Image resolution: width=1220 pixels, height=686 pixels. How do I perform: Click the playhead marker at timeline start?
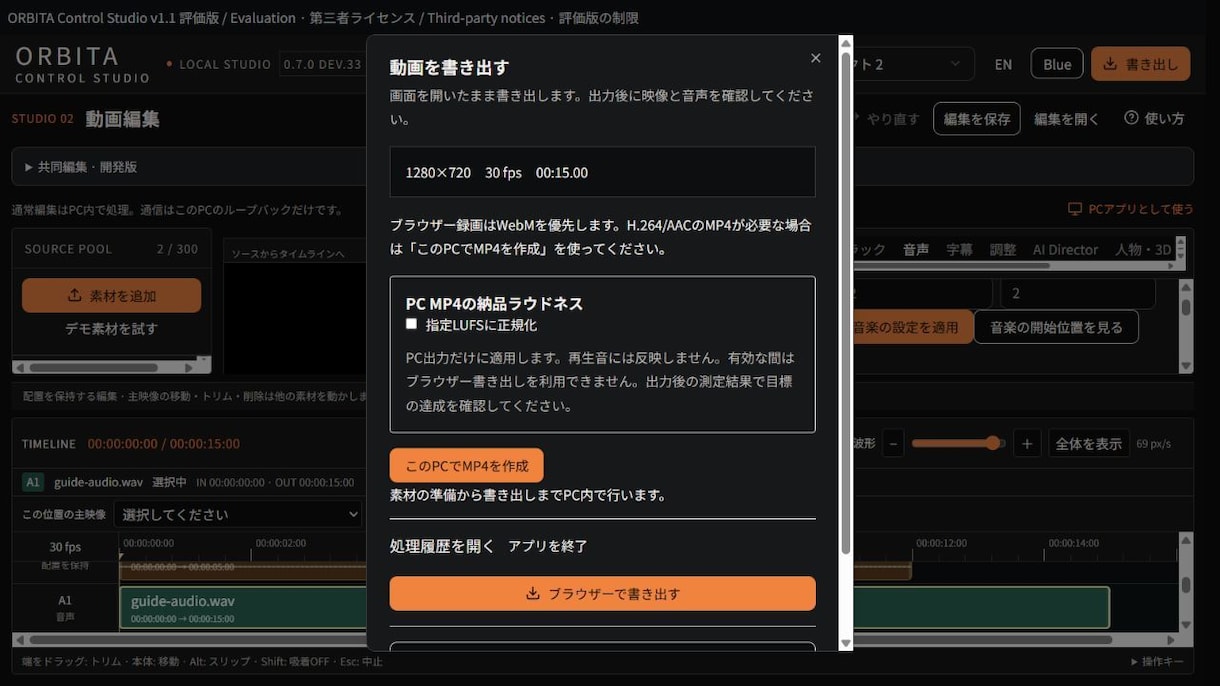[x=121, y=555]
